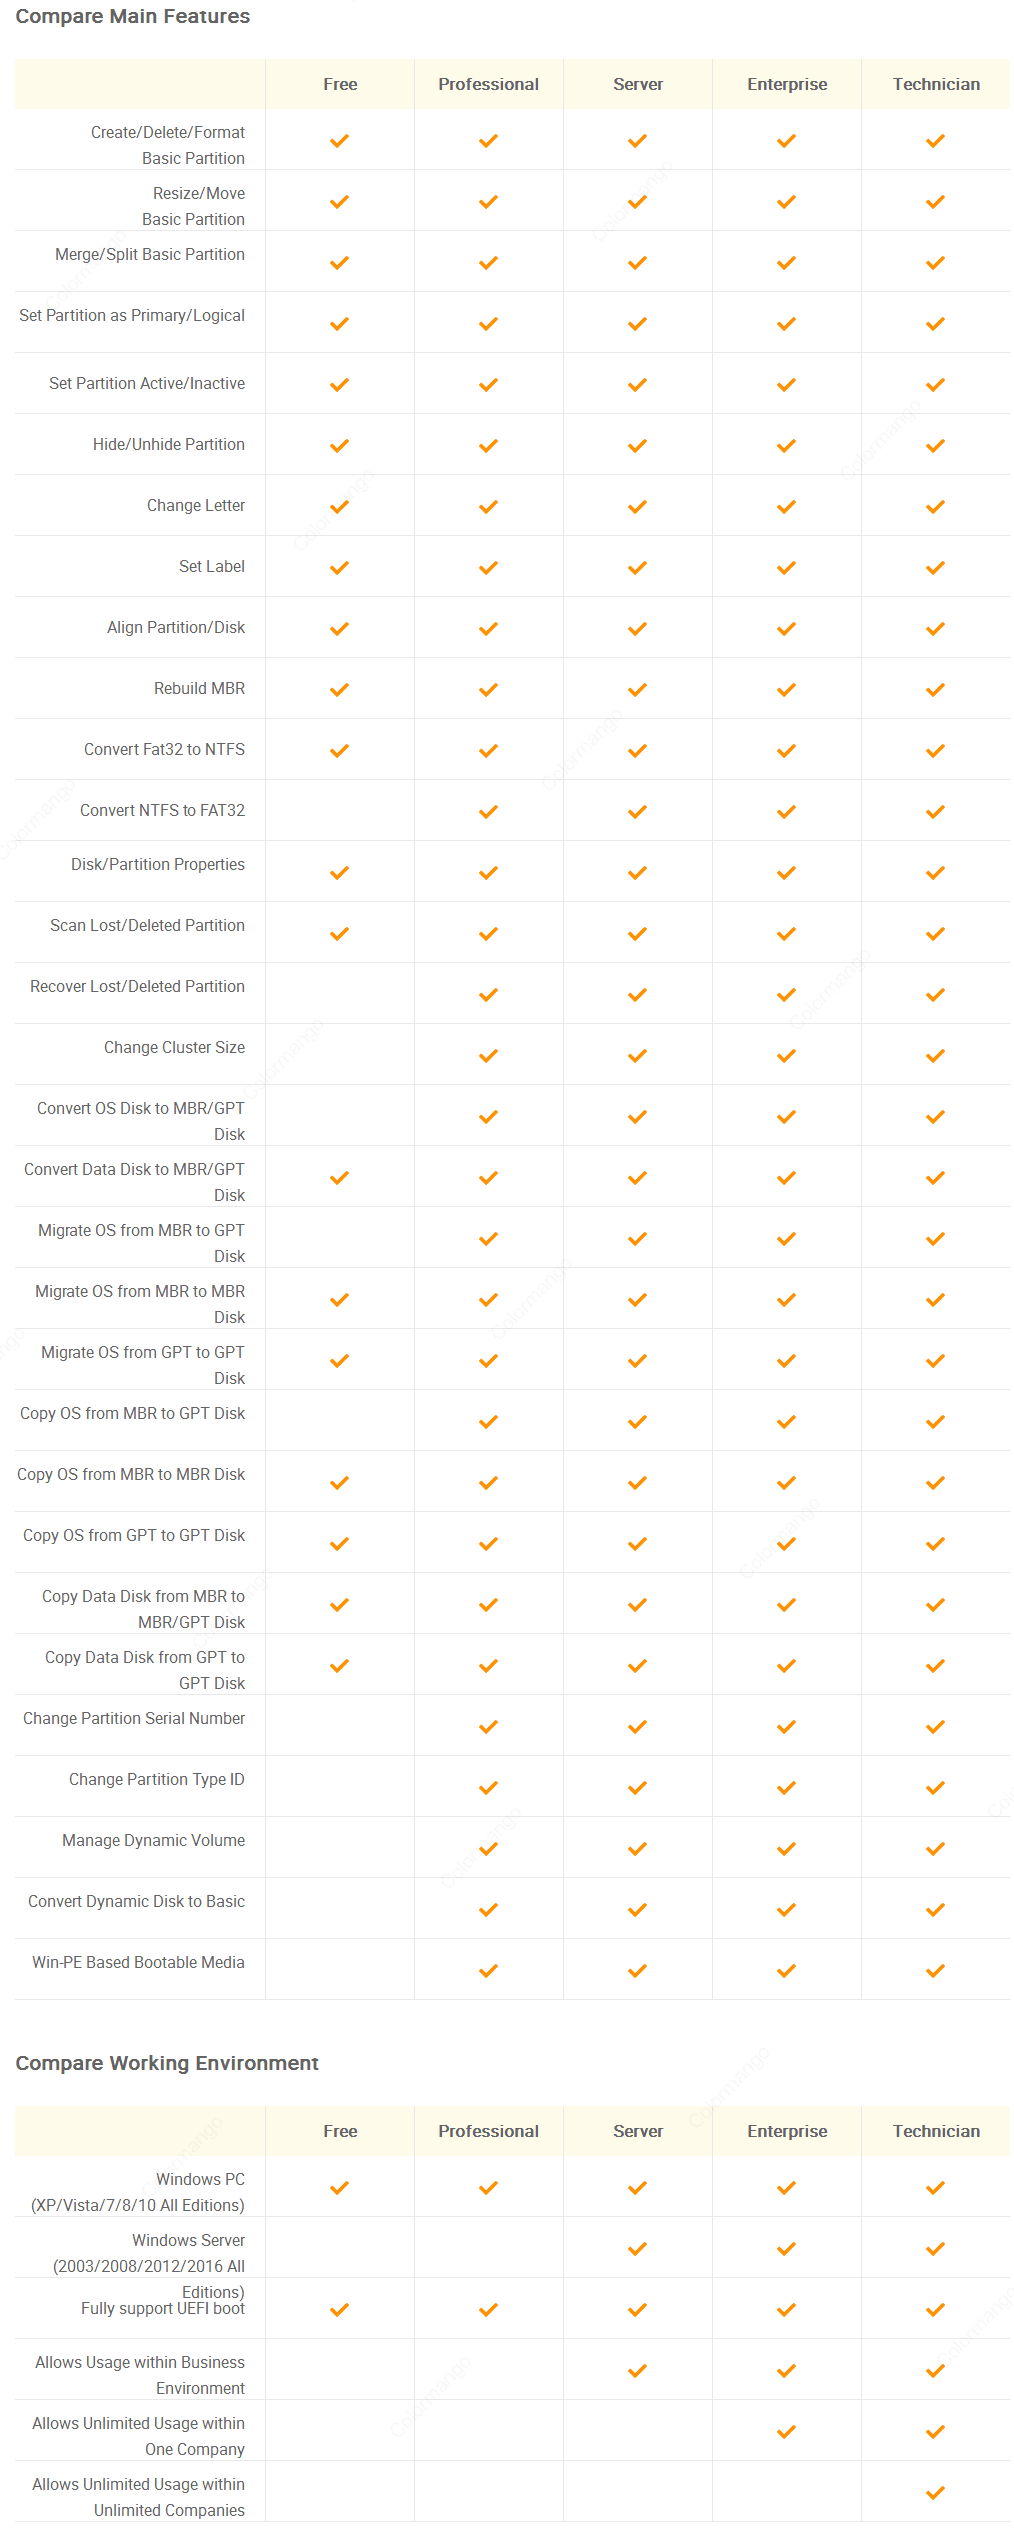This screenshot has height=2528, width=1014.
Task: Click the Recover Lost/Deleted Partition feature label
Action: coord(137,986)
